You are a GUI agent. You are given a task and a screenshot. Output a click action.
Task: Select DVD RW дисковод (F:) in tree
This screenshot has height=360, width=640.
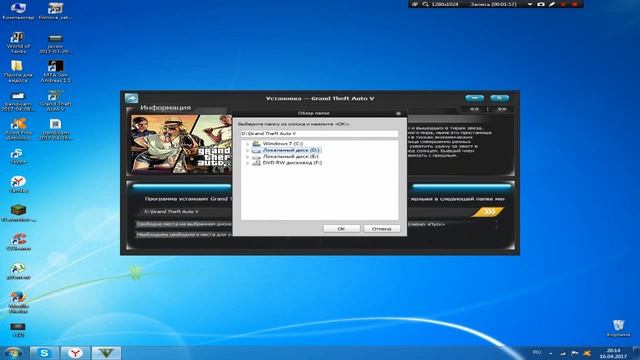point(292,162)
